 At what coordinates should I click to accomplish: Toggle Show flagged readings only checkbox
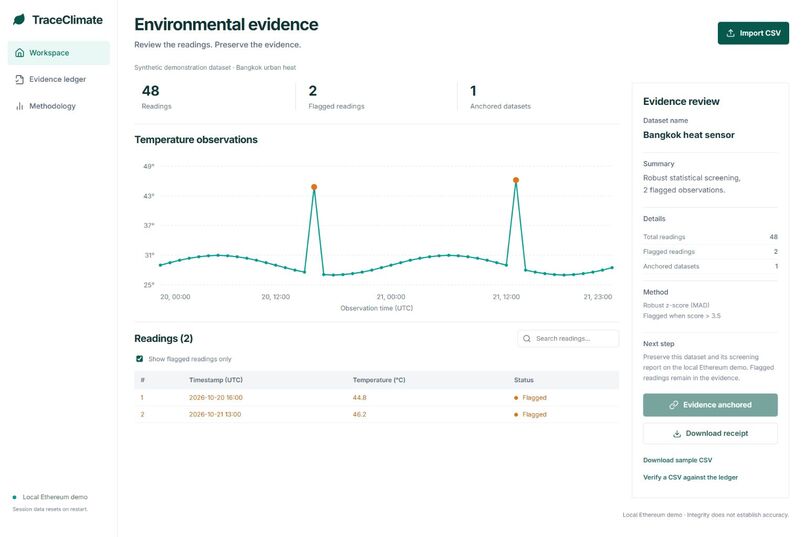pyautogui.click(x=139, y=359)
